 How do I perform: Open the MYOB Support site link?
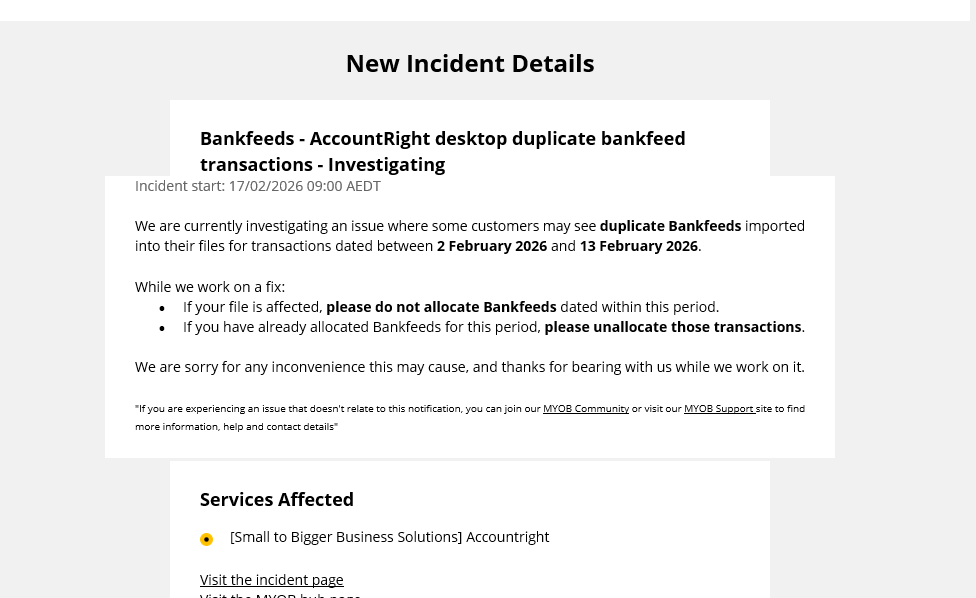tap(718, 408)
